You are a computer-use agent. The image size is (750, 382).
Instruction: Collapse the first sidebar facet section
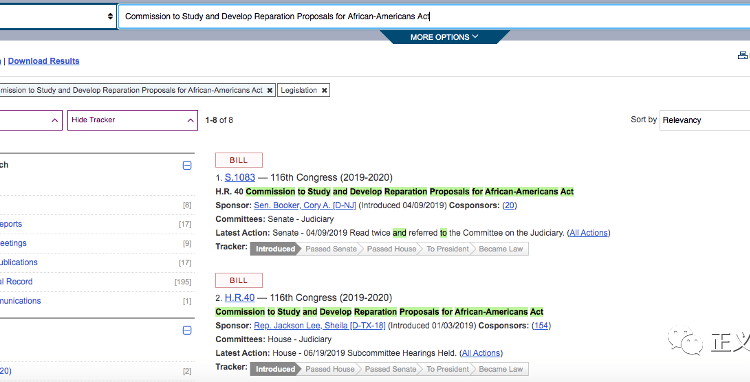coord(187,165)
